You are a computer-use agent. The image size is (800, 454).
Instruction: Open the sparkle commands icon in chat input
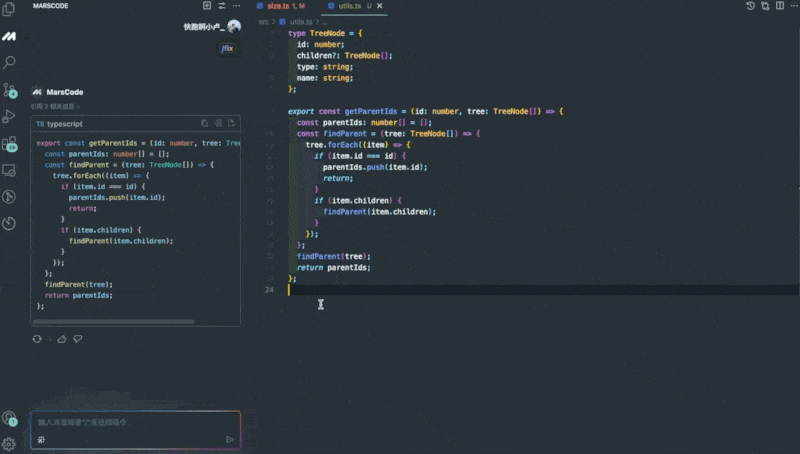coord(41,439)
